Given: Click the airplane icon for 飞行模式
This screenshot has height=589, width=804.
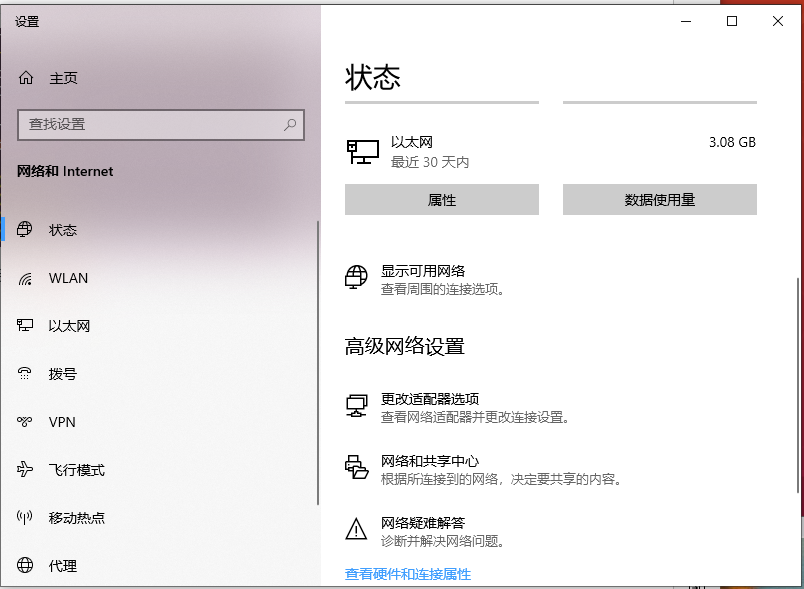Looking at the screenshot, I should pyautogui.click(x=25, y=469).
